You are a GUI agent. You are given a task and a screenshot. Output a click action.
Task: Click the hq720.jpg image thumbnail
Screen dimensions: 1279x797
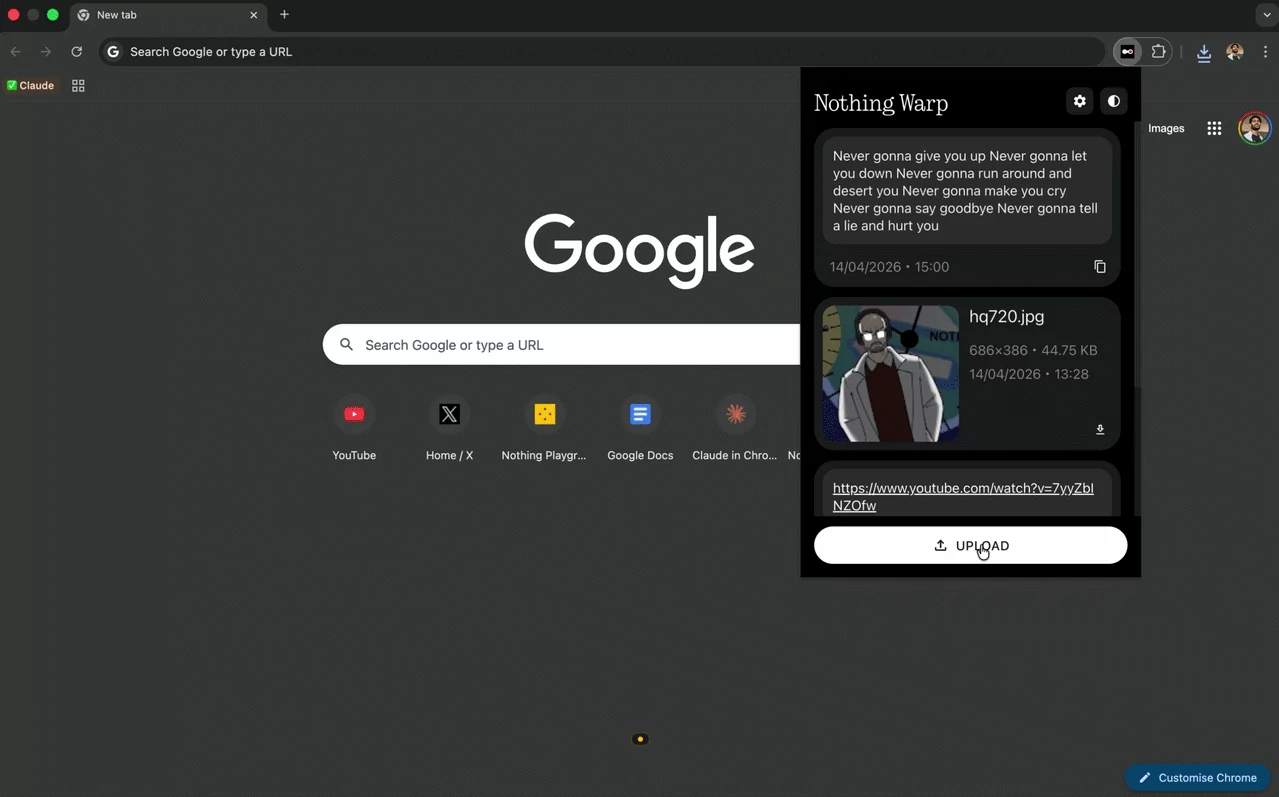point(890,374)
